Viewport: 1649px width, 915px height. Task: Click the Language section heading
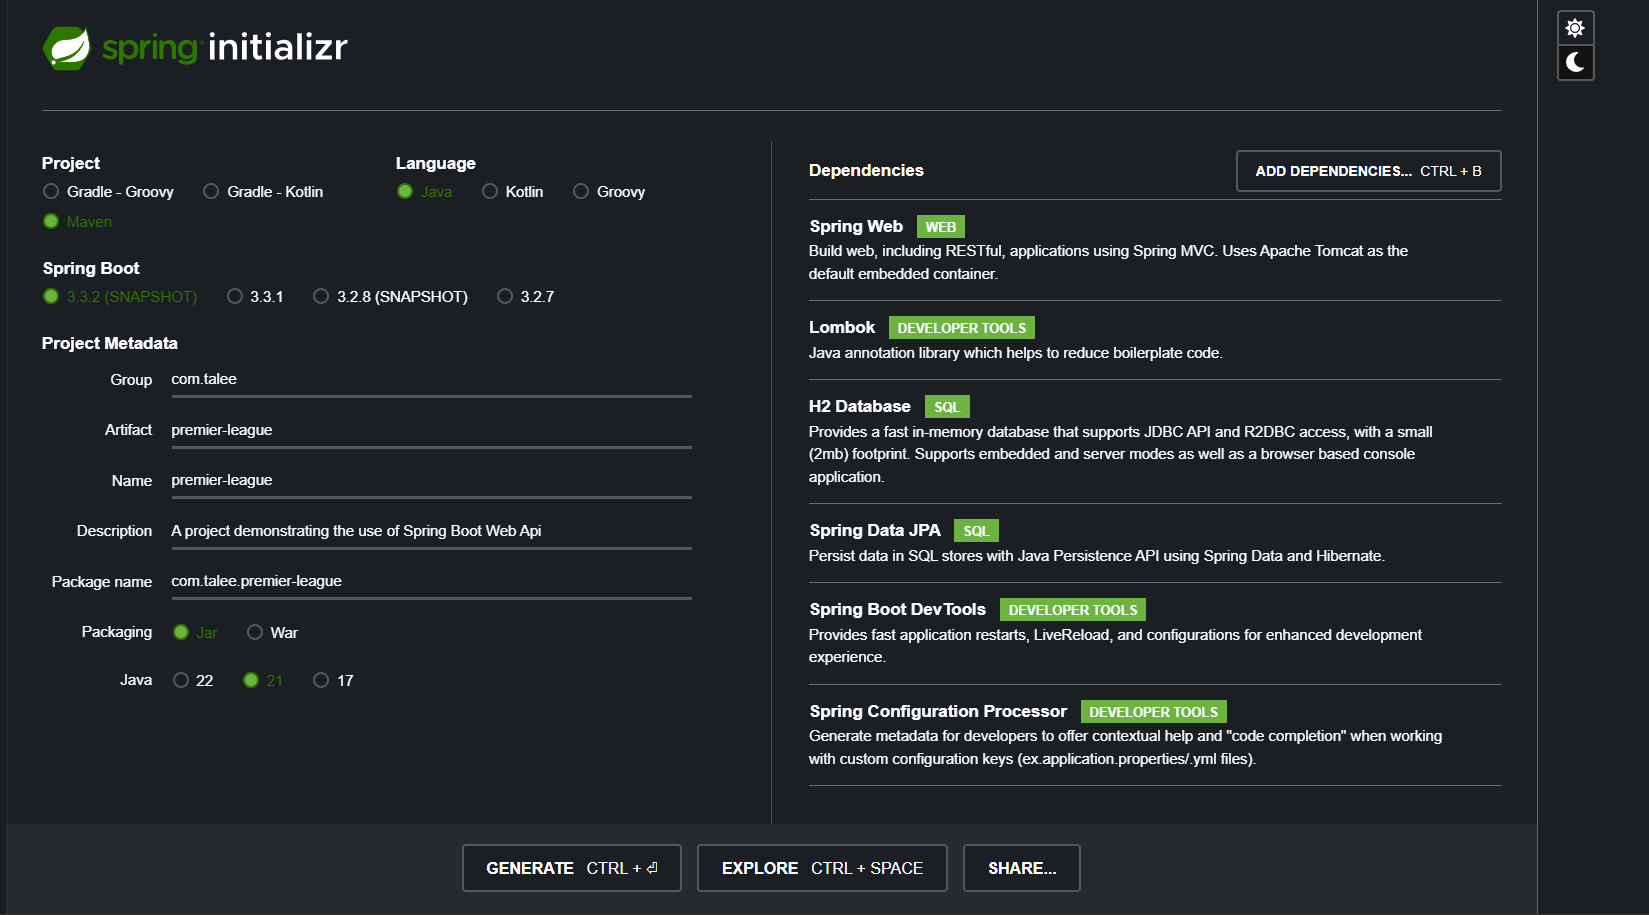[436, 164]
